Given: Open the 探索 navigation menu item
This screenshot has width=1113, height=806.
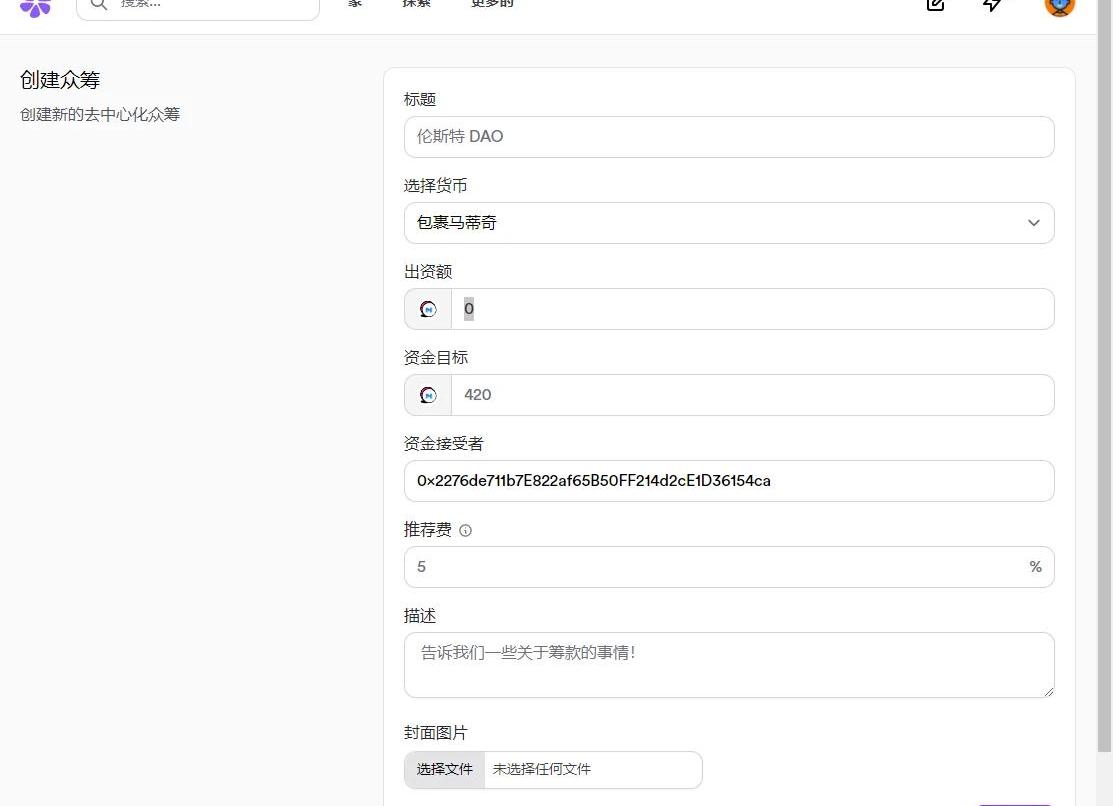Looking at the screenshot, I should 415,4.
